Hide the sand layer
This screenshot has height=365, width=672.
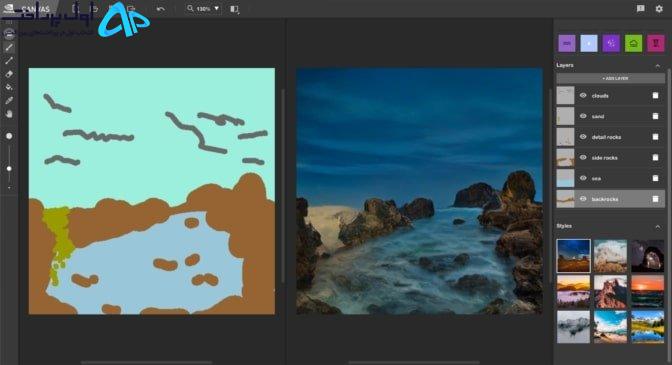click(x=583, y=116)
